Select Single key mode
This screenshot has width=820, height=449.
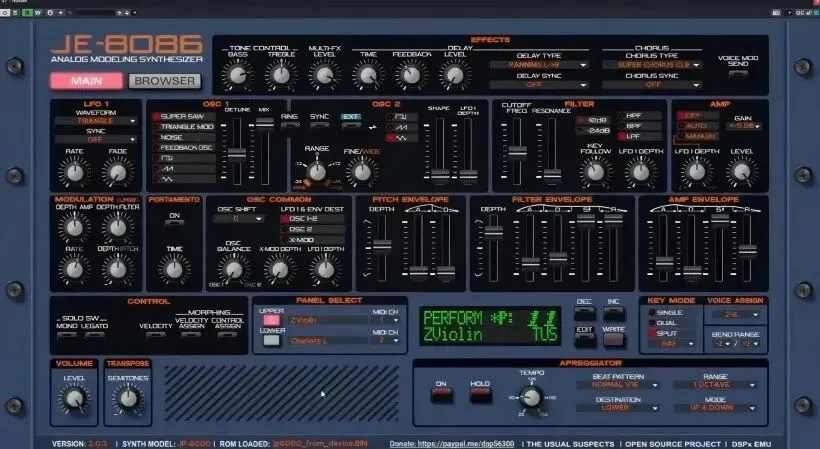click(x=671, y=312)
